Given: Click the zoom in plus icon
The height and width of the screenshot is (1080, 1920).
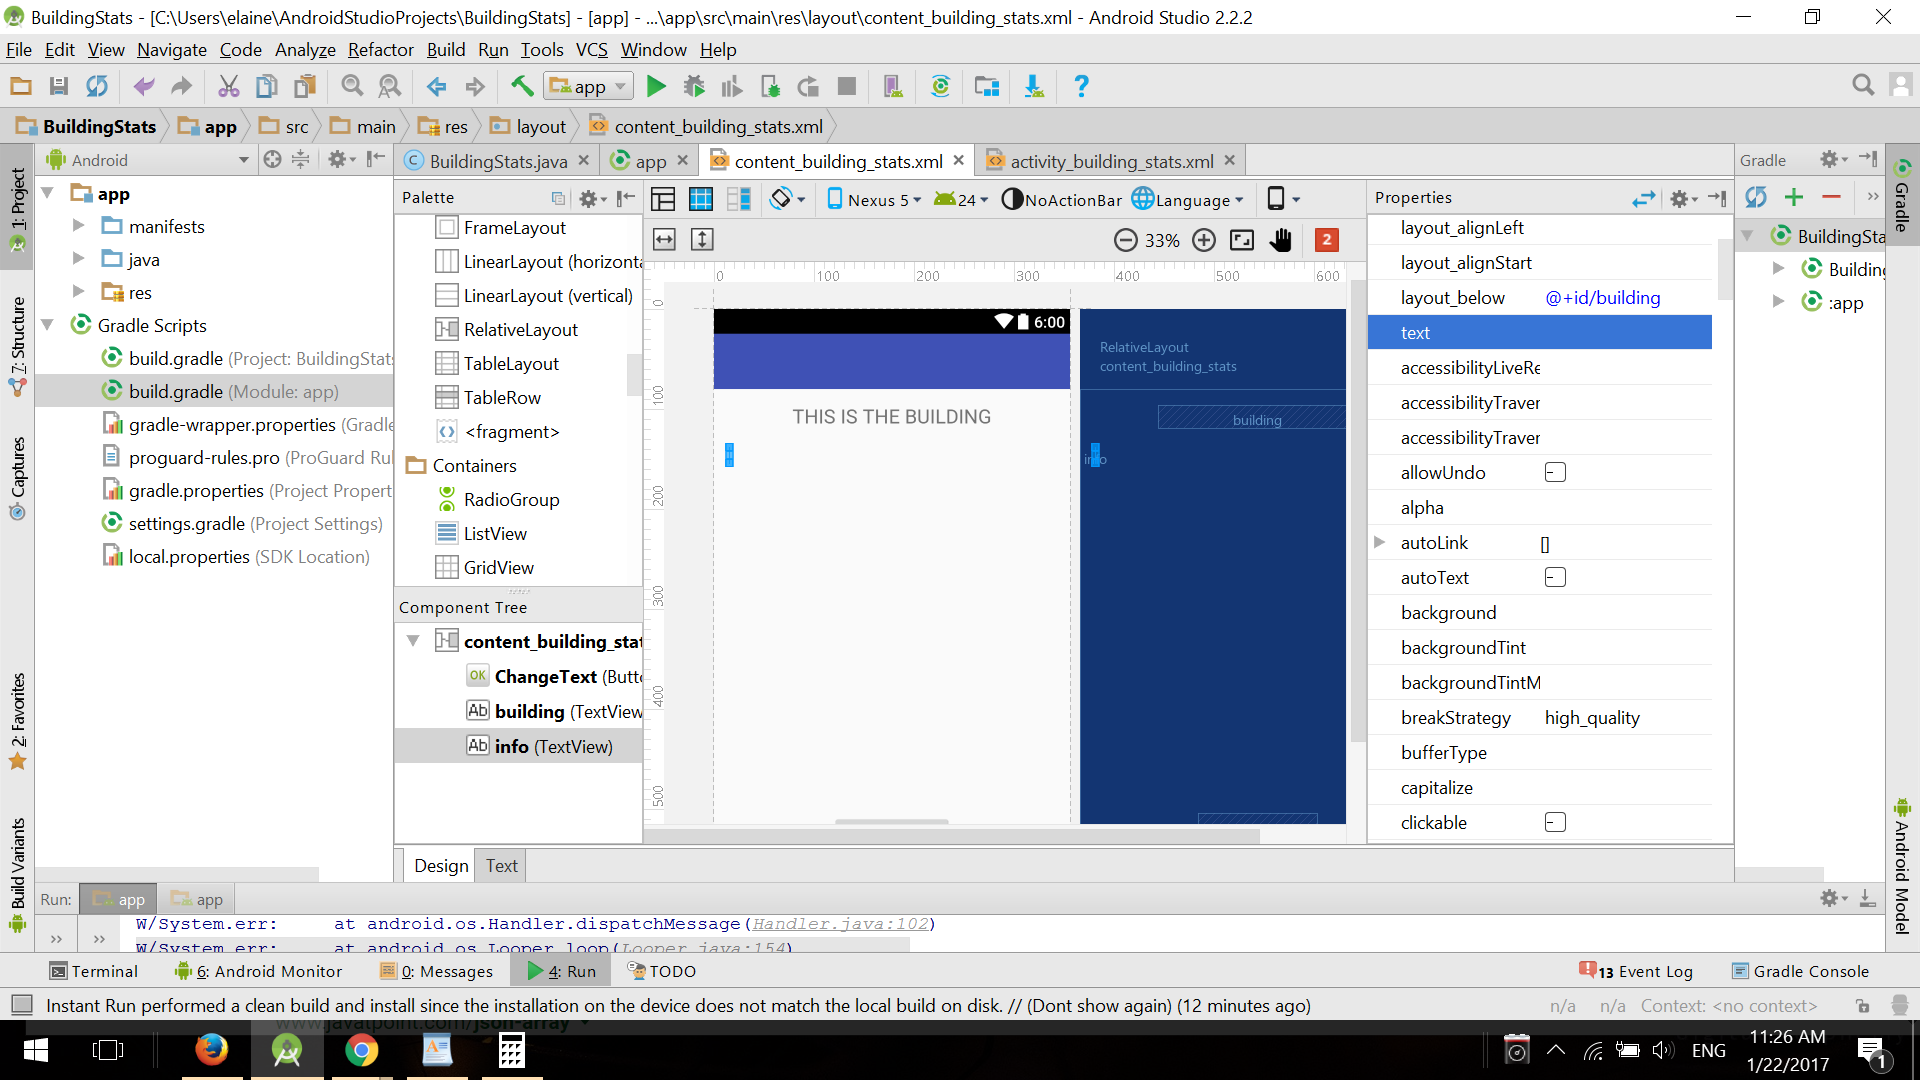Looking at the screenshot, I should click(x=1204, y=240).
